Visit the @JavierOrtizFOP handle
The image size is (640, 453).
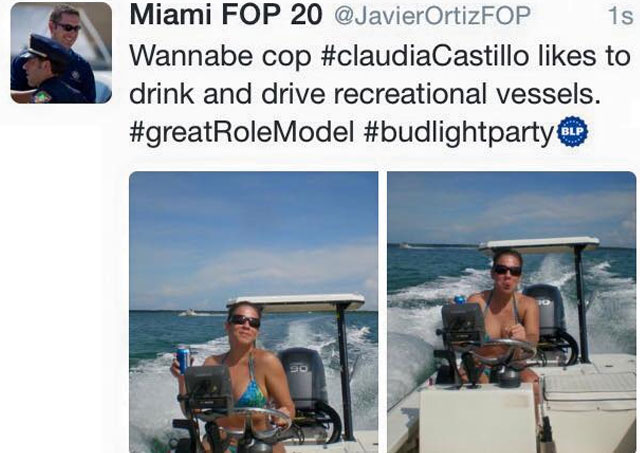click(x=432, y=16)
